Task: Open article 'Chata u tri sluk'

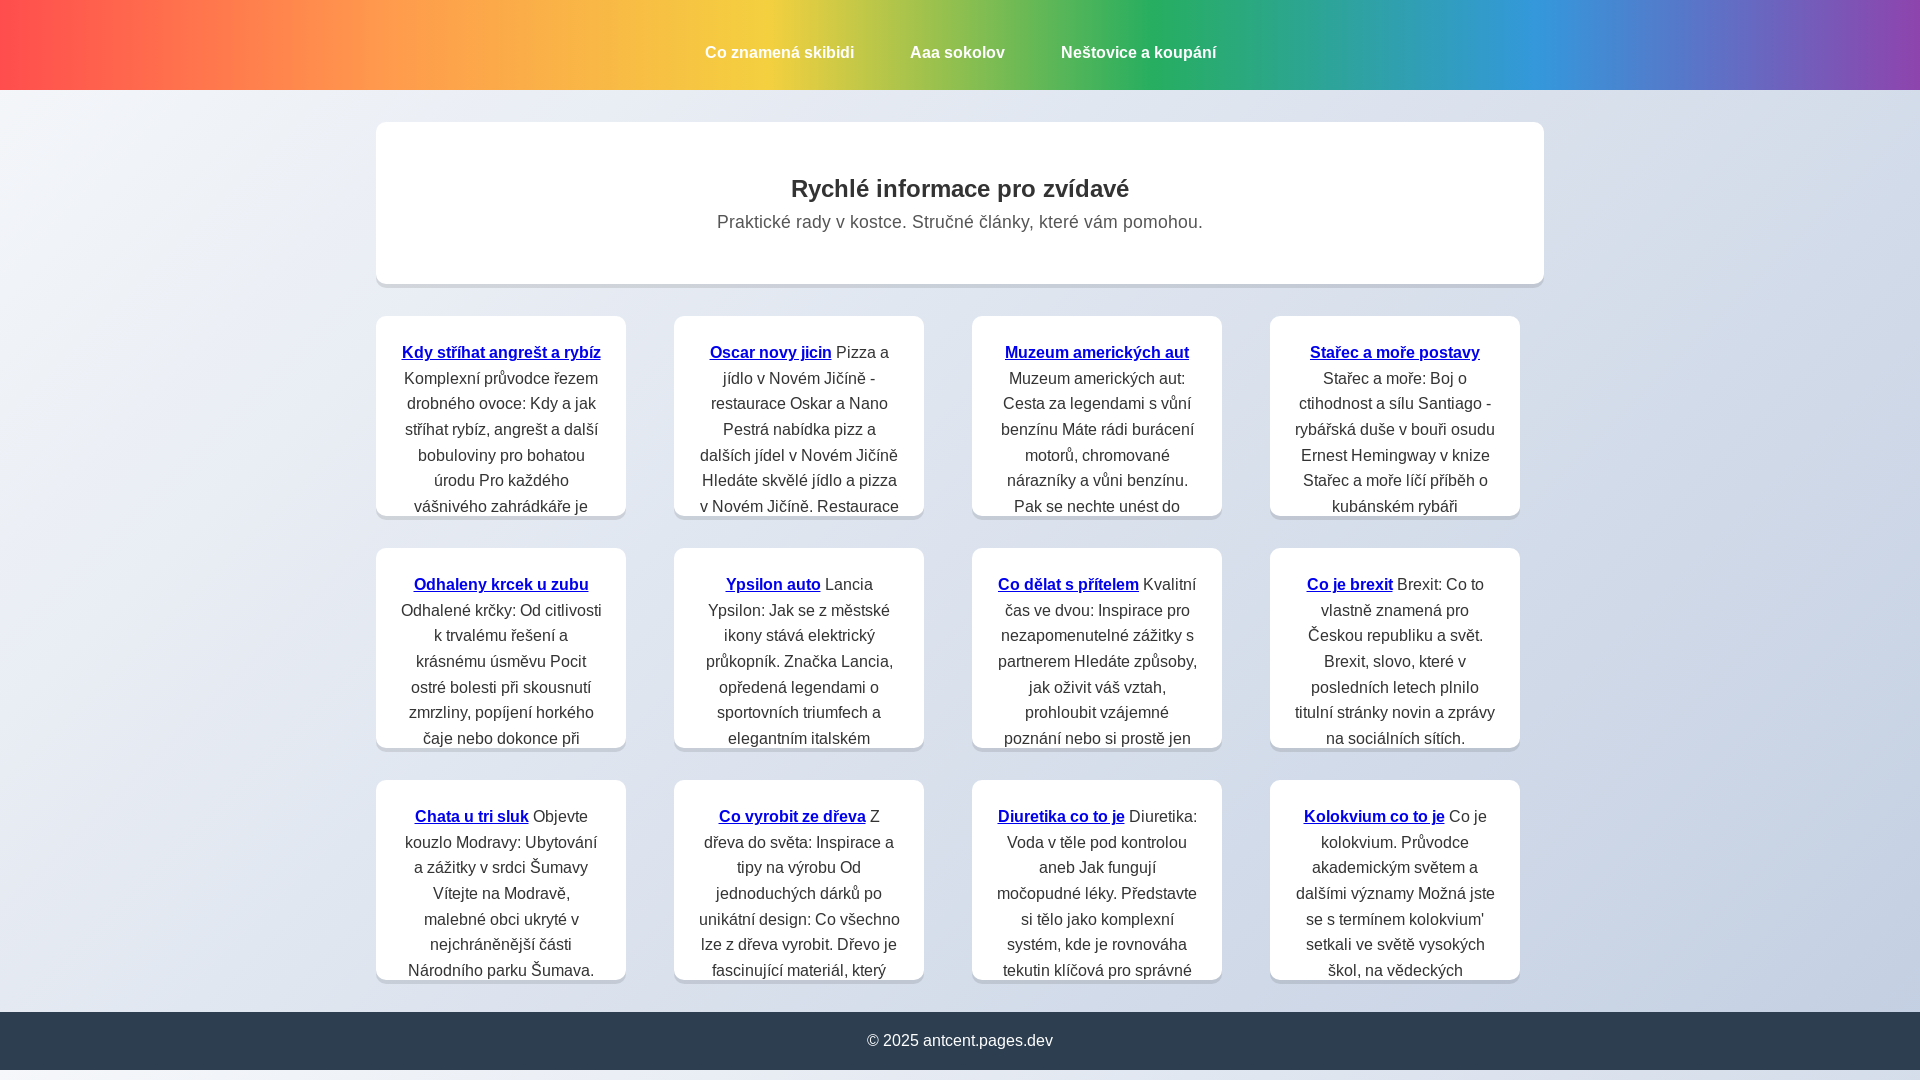Action: tap(471, 816)
